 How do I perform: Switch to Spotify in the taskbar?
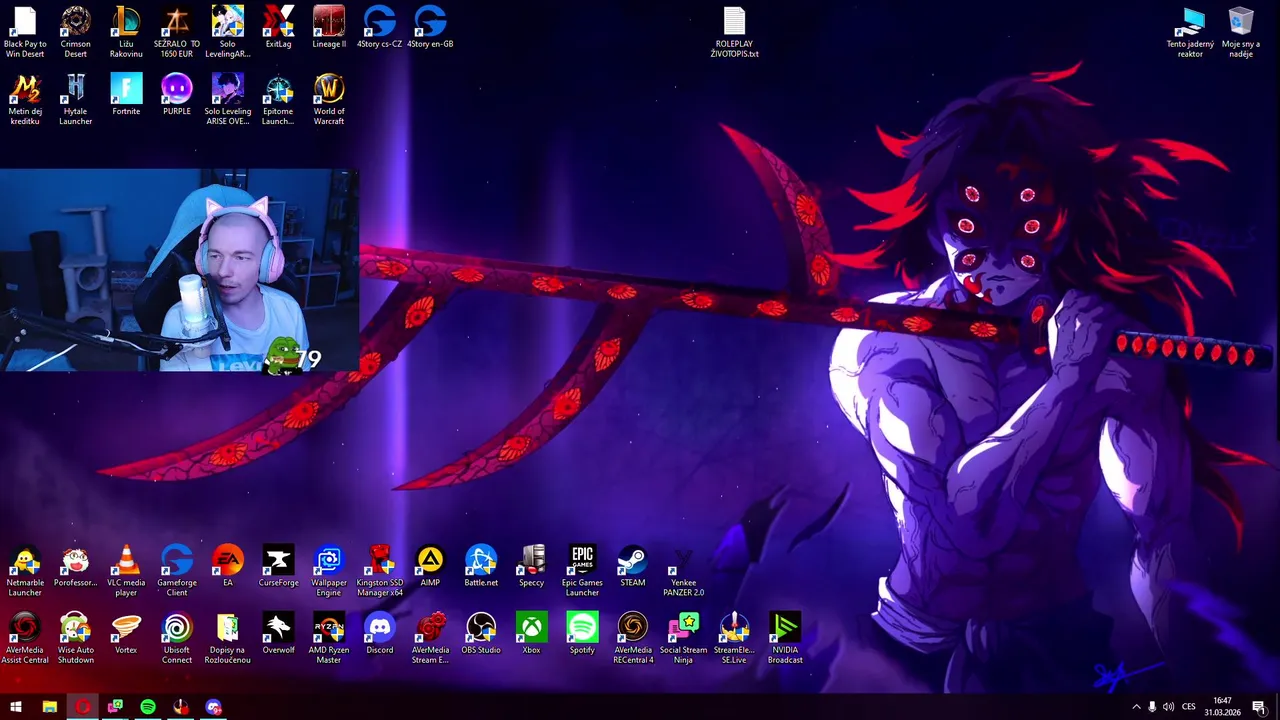click(x=148, y=707)
